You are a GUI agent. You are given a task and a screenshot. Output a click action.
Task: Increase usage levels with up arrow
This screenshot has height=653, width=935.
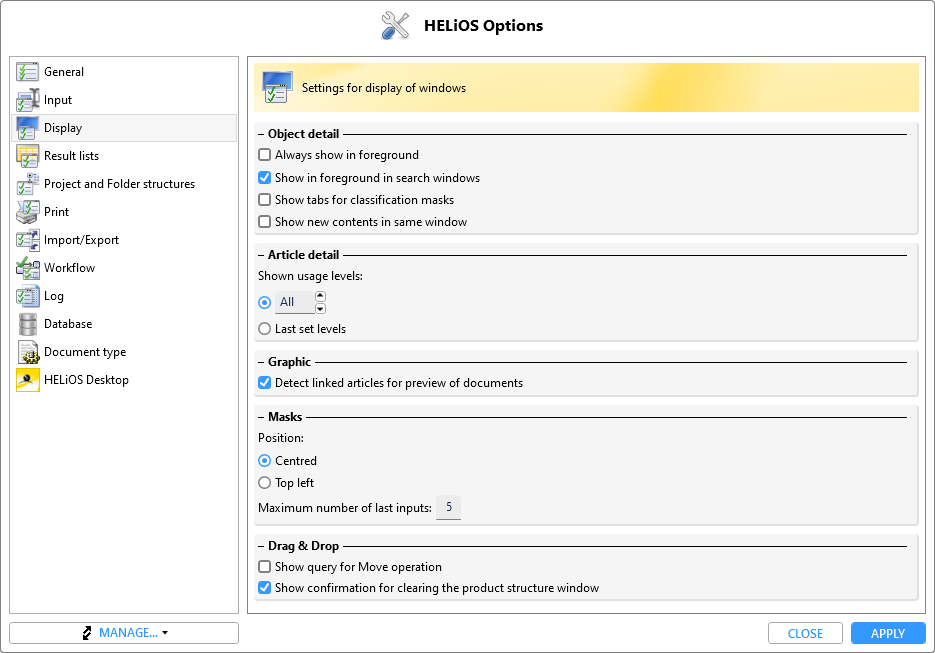coord(320,297)
